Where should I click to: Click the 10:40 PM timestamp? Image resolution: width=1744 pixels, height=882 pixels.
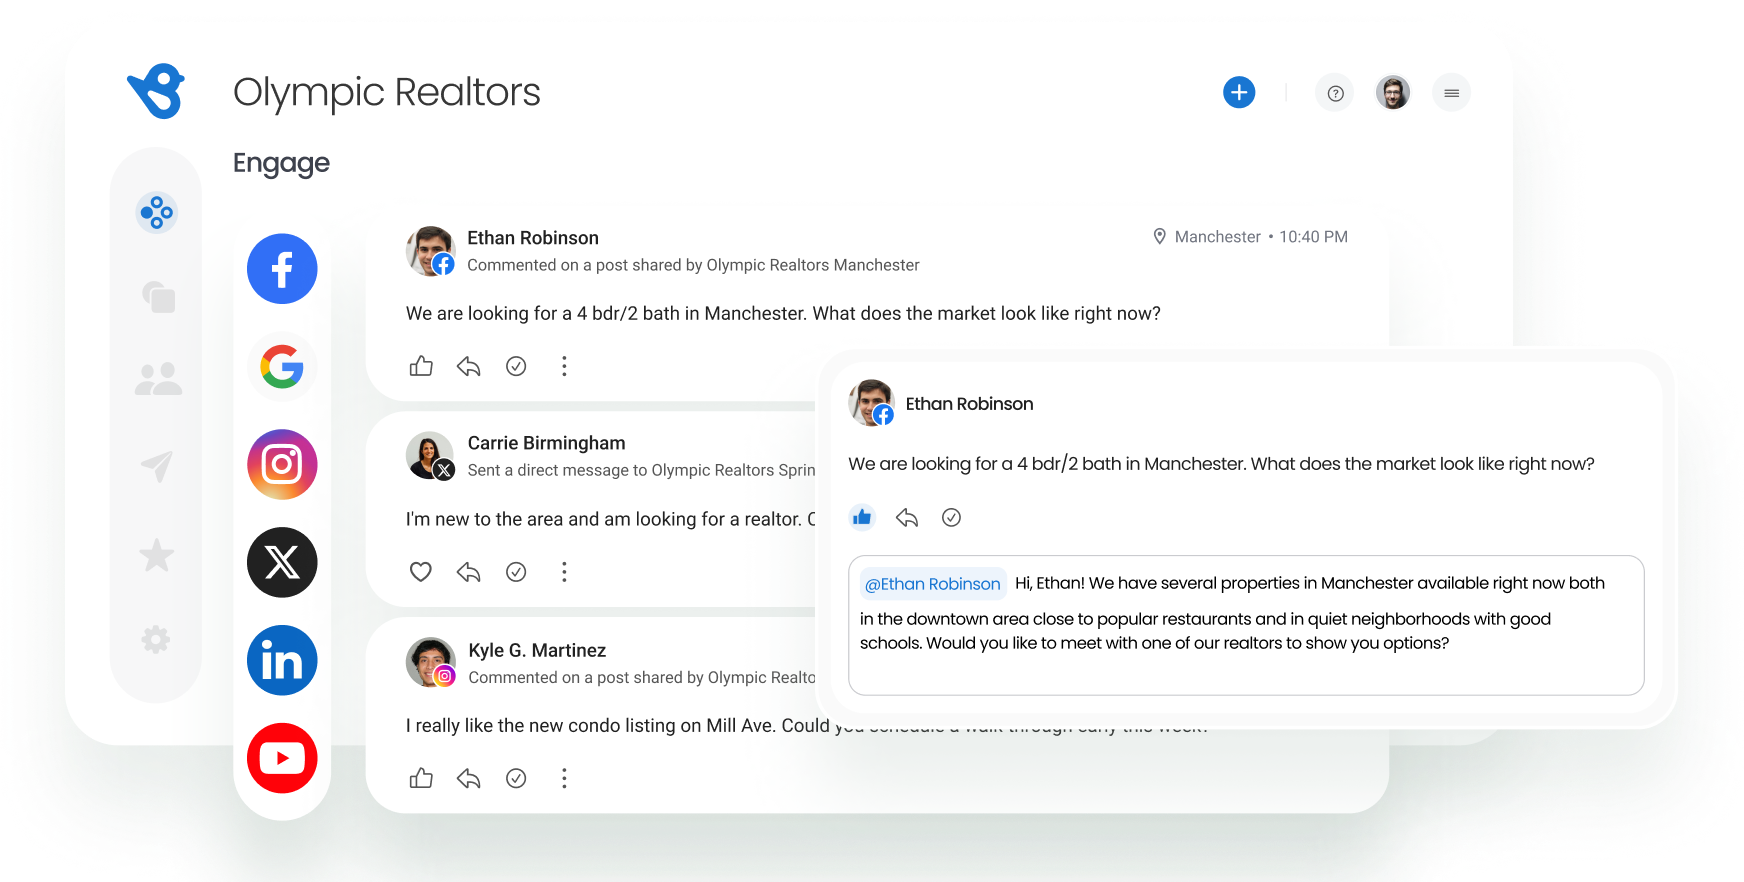coord(1313,237)
